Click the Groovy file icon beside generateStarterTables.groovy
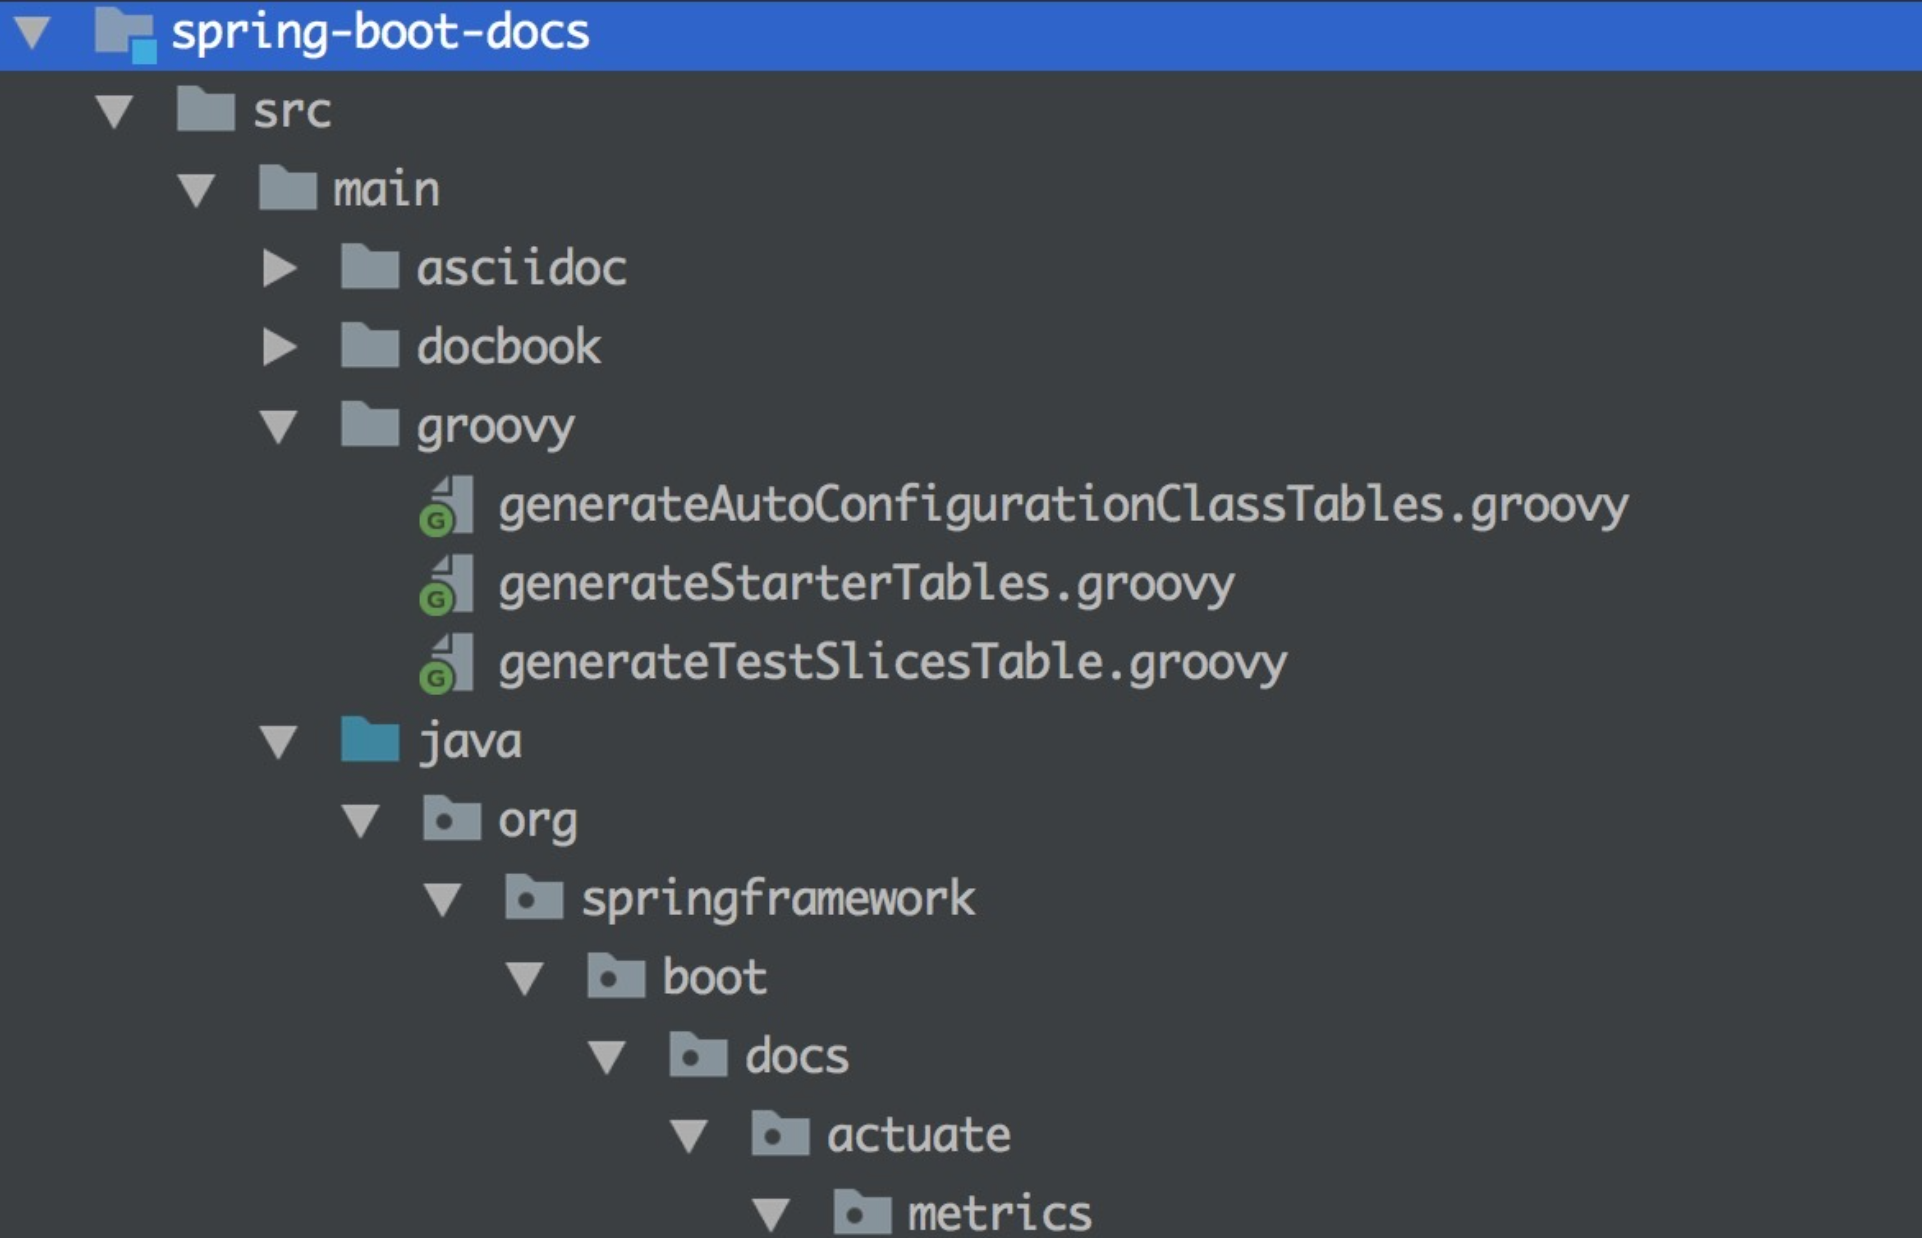 (447, 583)
